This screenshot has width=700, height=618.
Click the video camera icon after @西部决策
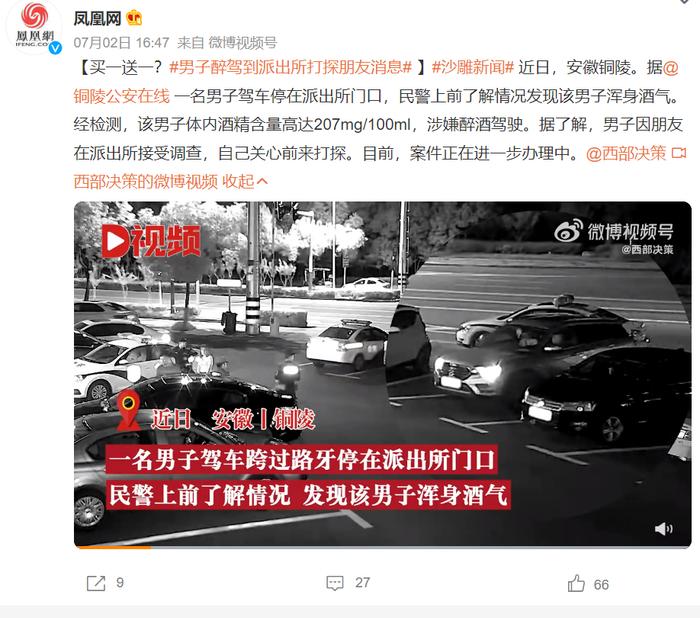pos(679,153)
